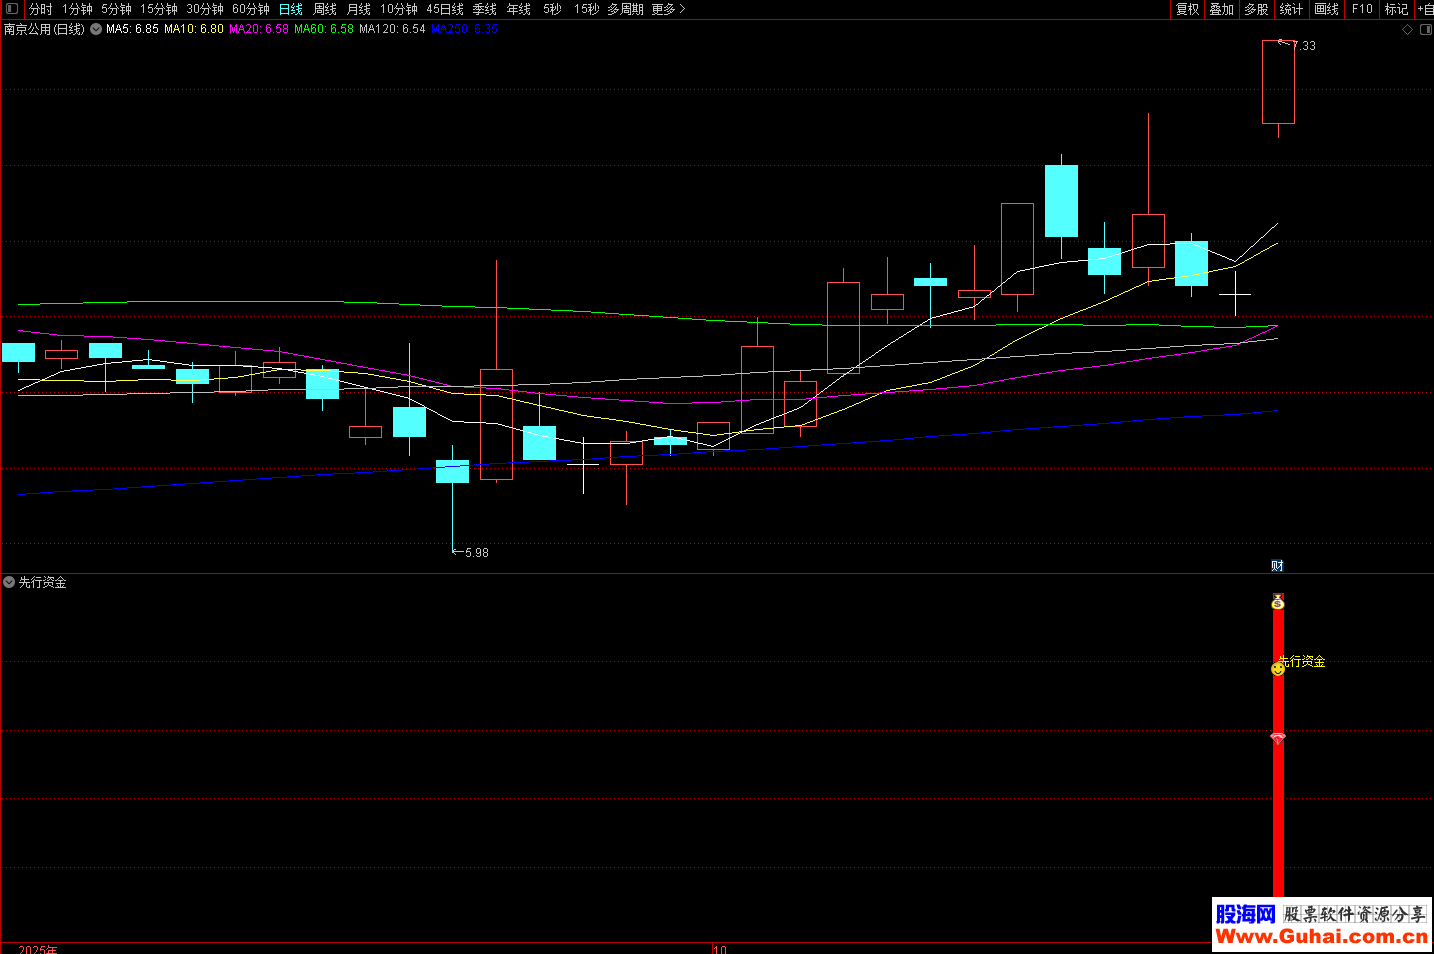Image resolution: width=1434 pixels, height=954 pixels.
Task: Open F10 company information
Action: tap(1362, 9)
